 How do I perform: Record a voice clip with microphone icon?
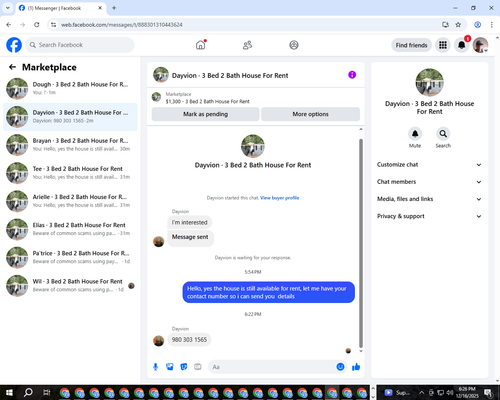pyautogui.click(x=155, y=367)
